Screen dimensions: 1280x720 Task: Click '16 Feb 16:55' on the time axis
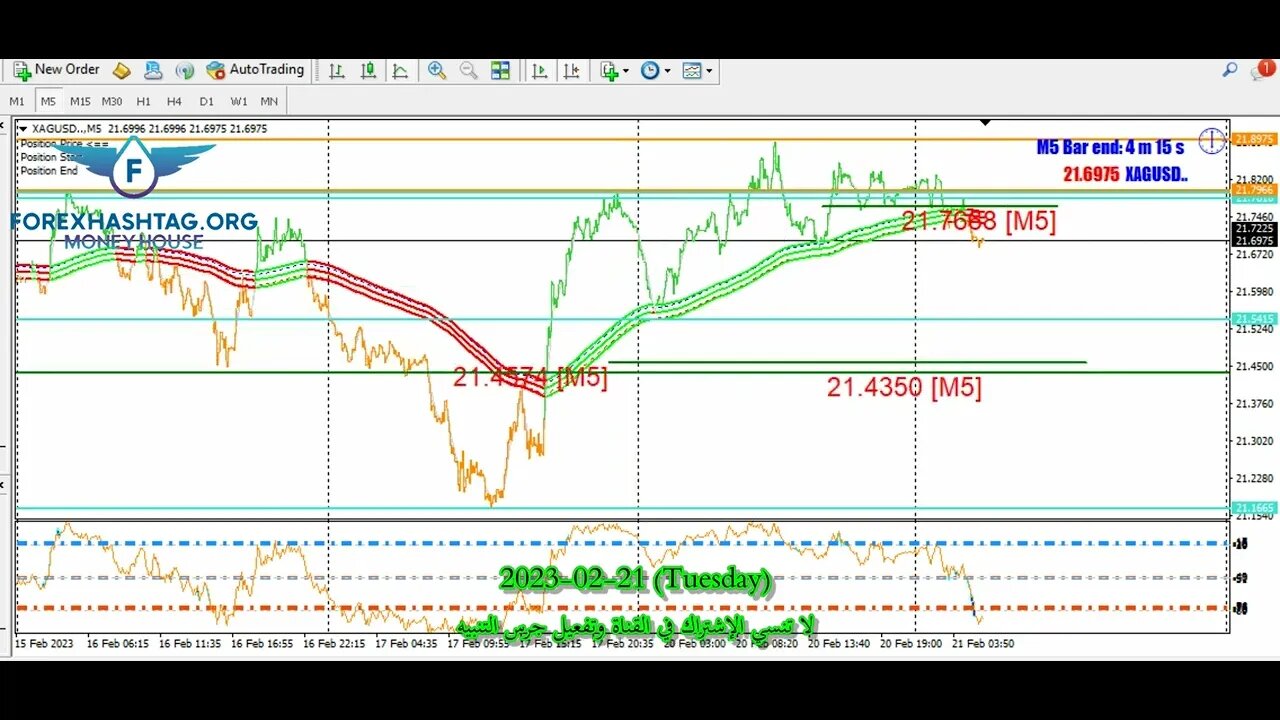[263, 644]
